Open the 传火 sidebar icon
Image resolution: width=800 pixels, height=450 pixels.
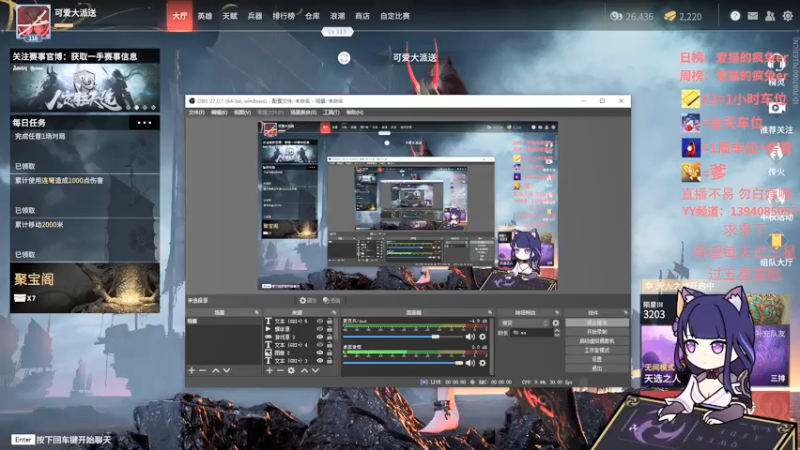[x=776, y=156]
